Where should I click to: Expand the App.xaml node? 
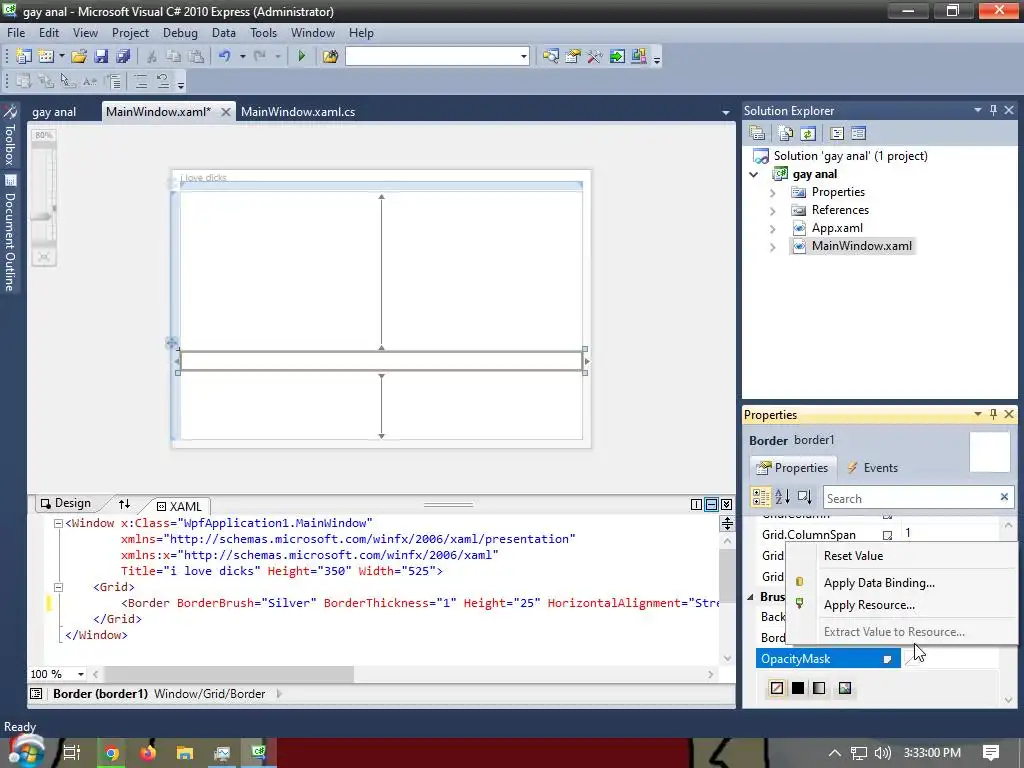773,229
